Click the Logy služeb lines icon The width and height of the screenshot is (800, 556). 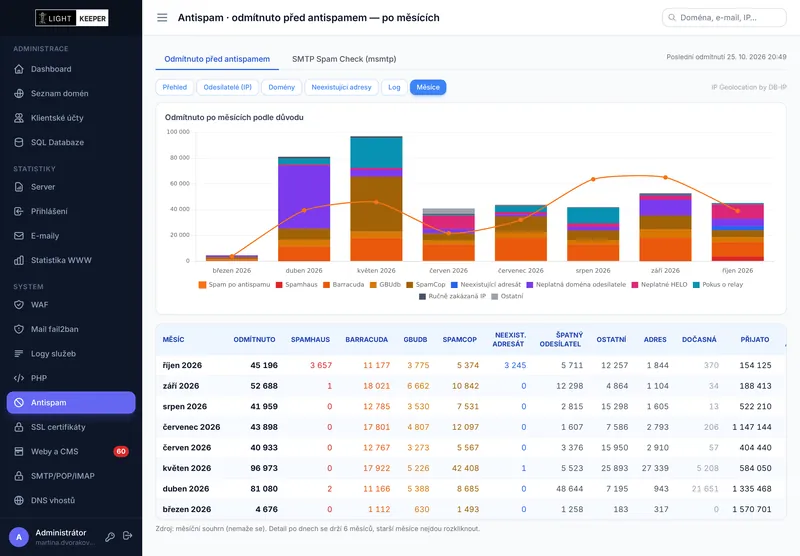tap(19, 353)
